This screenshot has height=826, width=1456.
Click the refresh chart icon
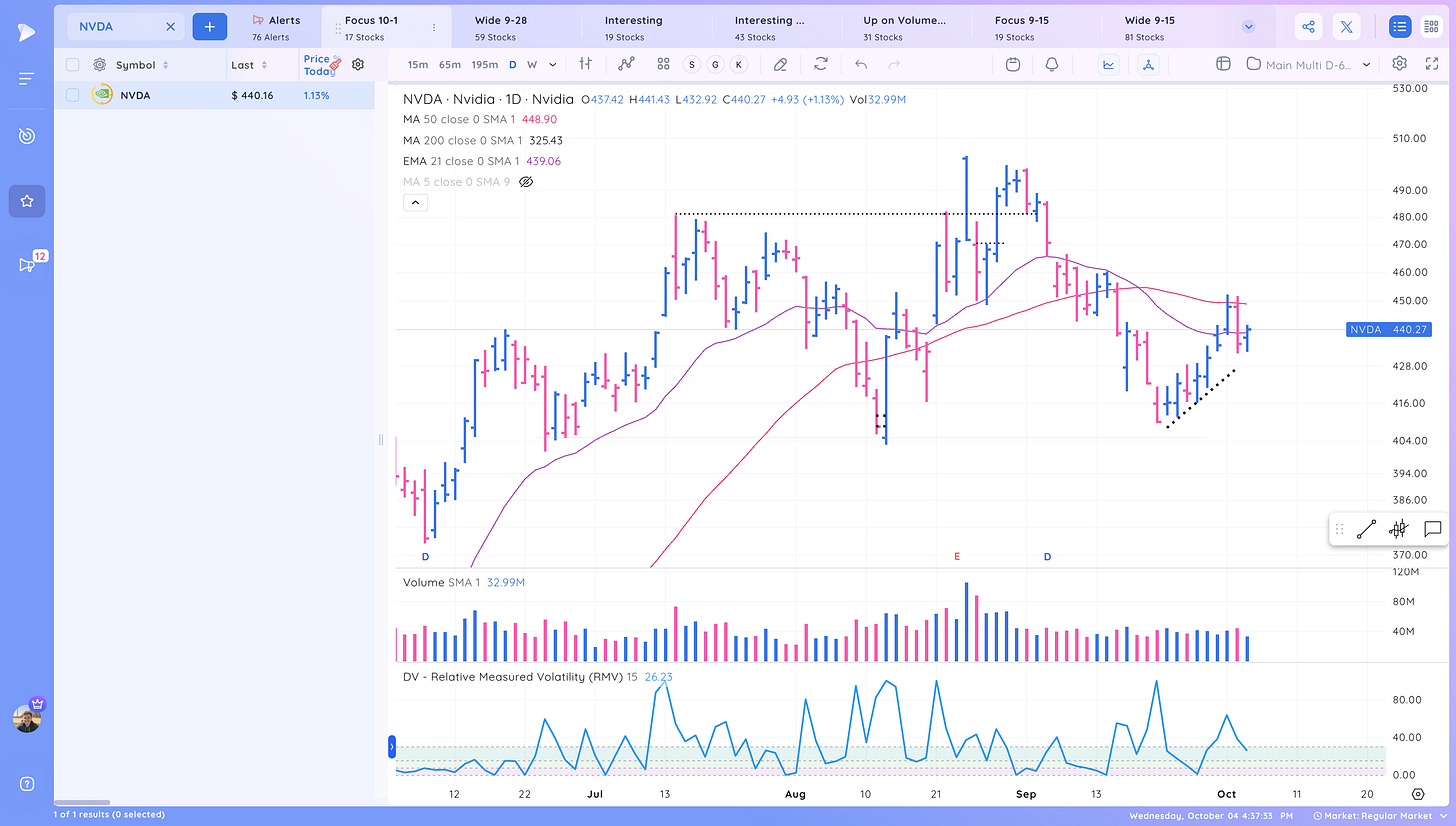(821, 64)
